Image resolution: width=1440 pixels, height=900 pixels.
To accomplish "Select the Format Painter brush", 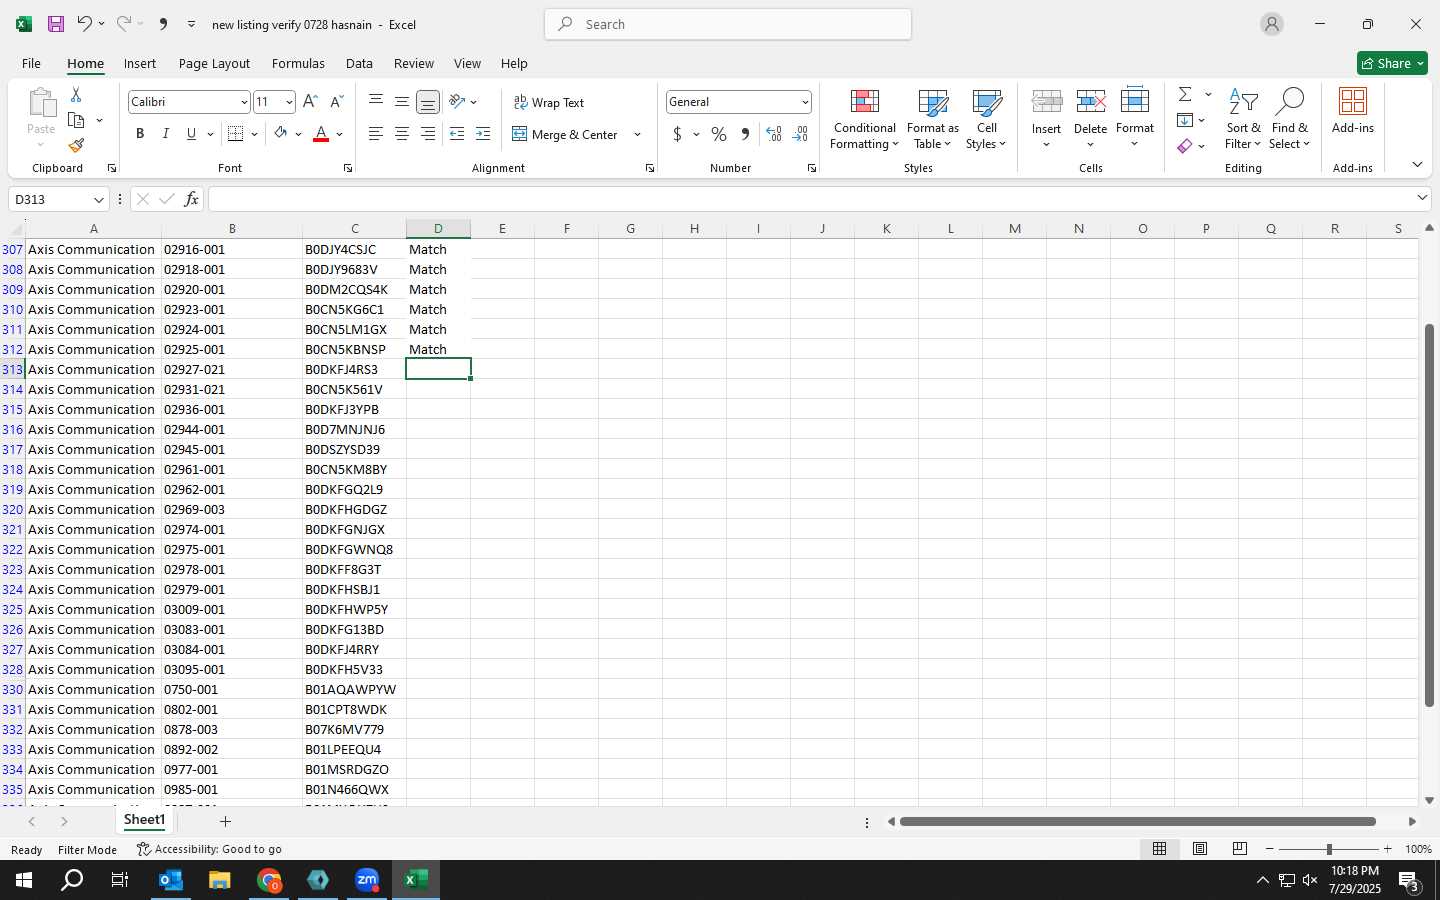I will [x=76, y=145].
